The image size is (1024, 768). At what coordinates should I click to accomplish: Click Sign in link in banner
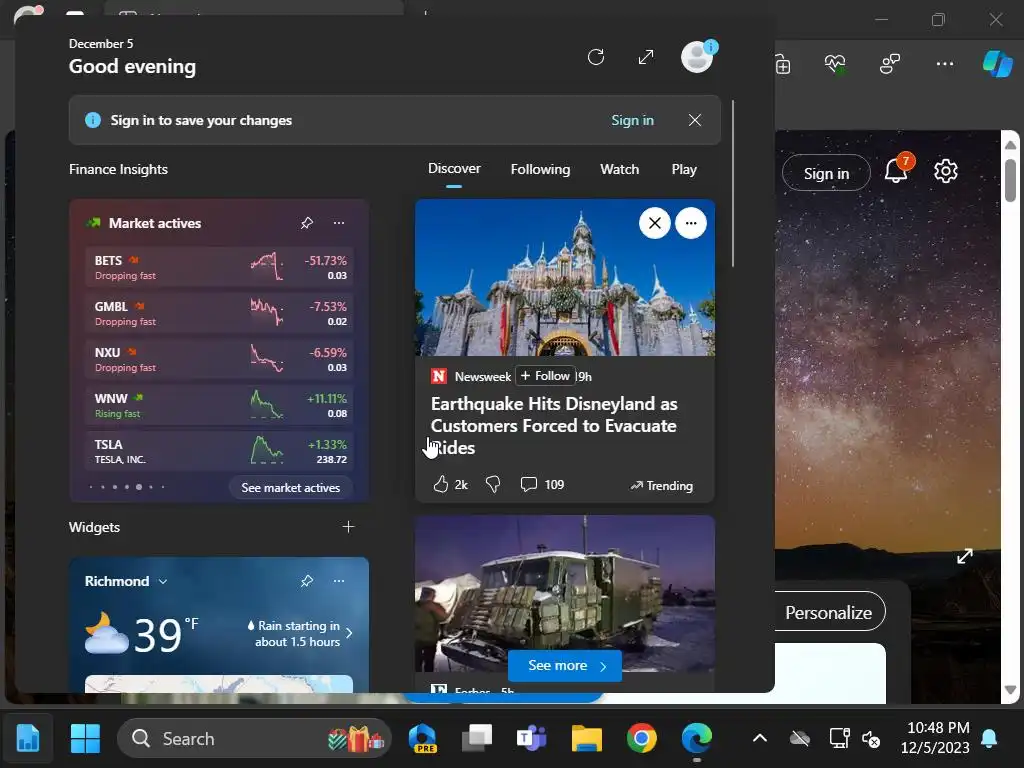pyautogui.click(x=632, y=120)
